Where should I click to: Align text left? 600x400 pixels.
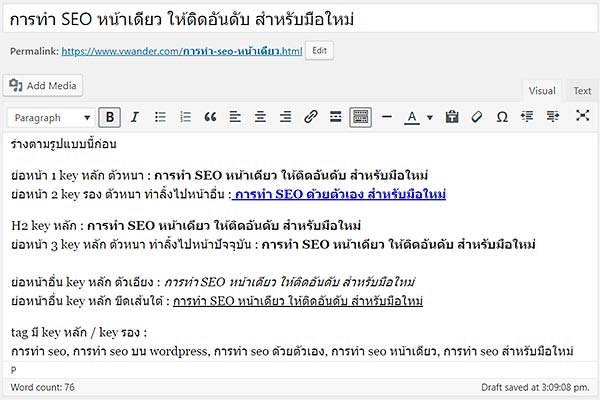pos(235,117)
